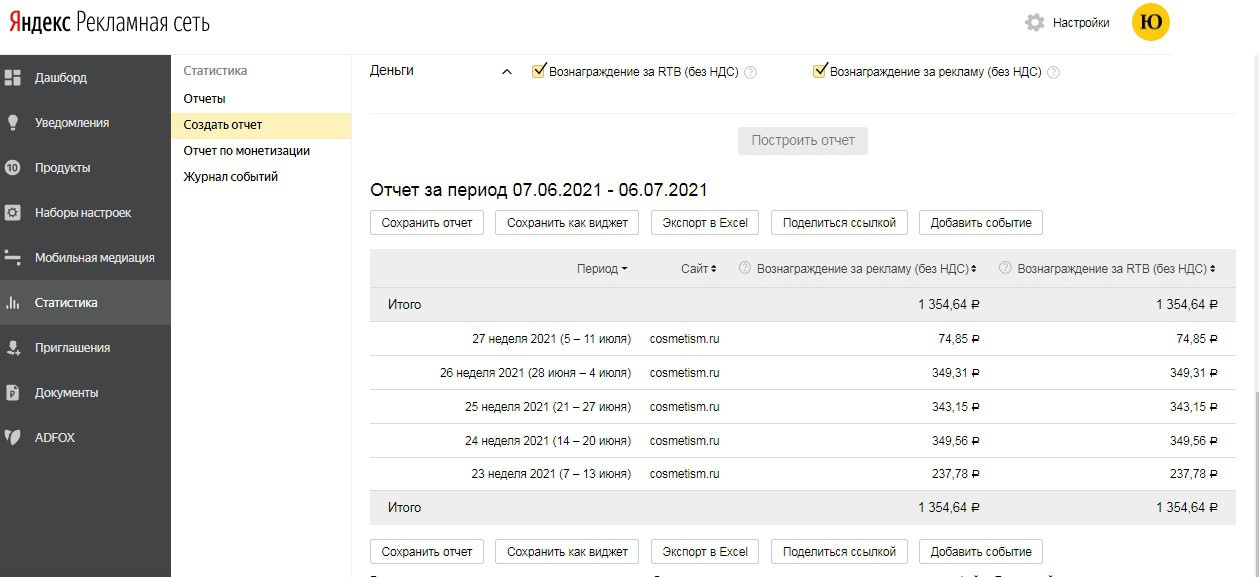Collapse the Деньги section chevron

[506, 72]
